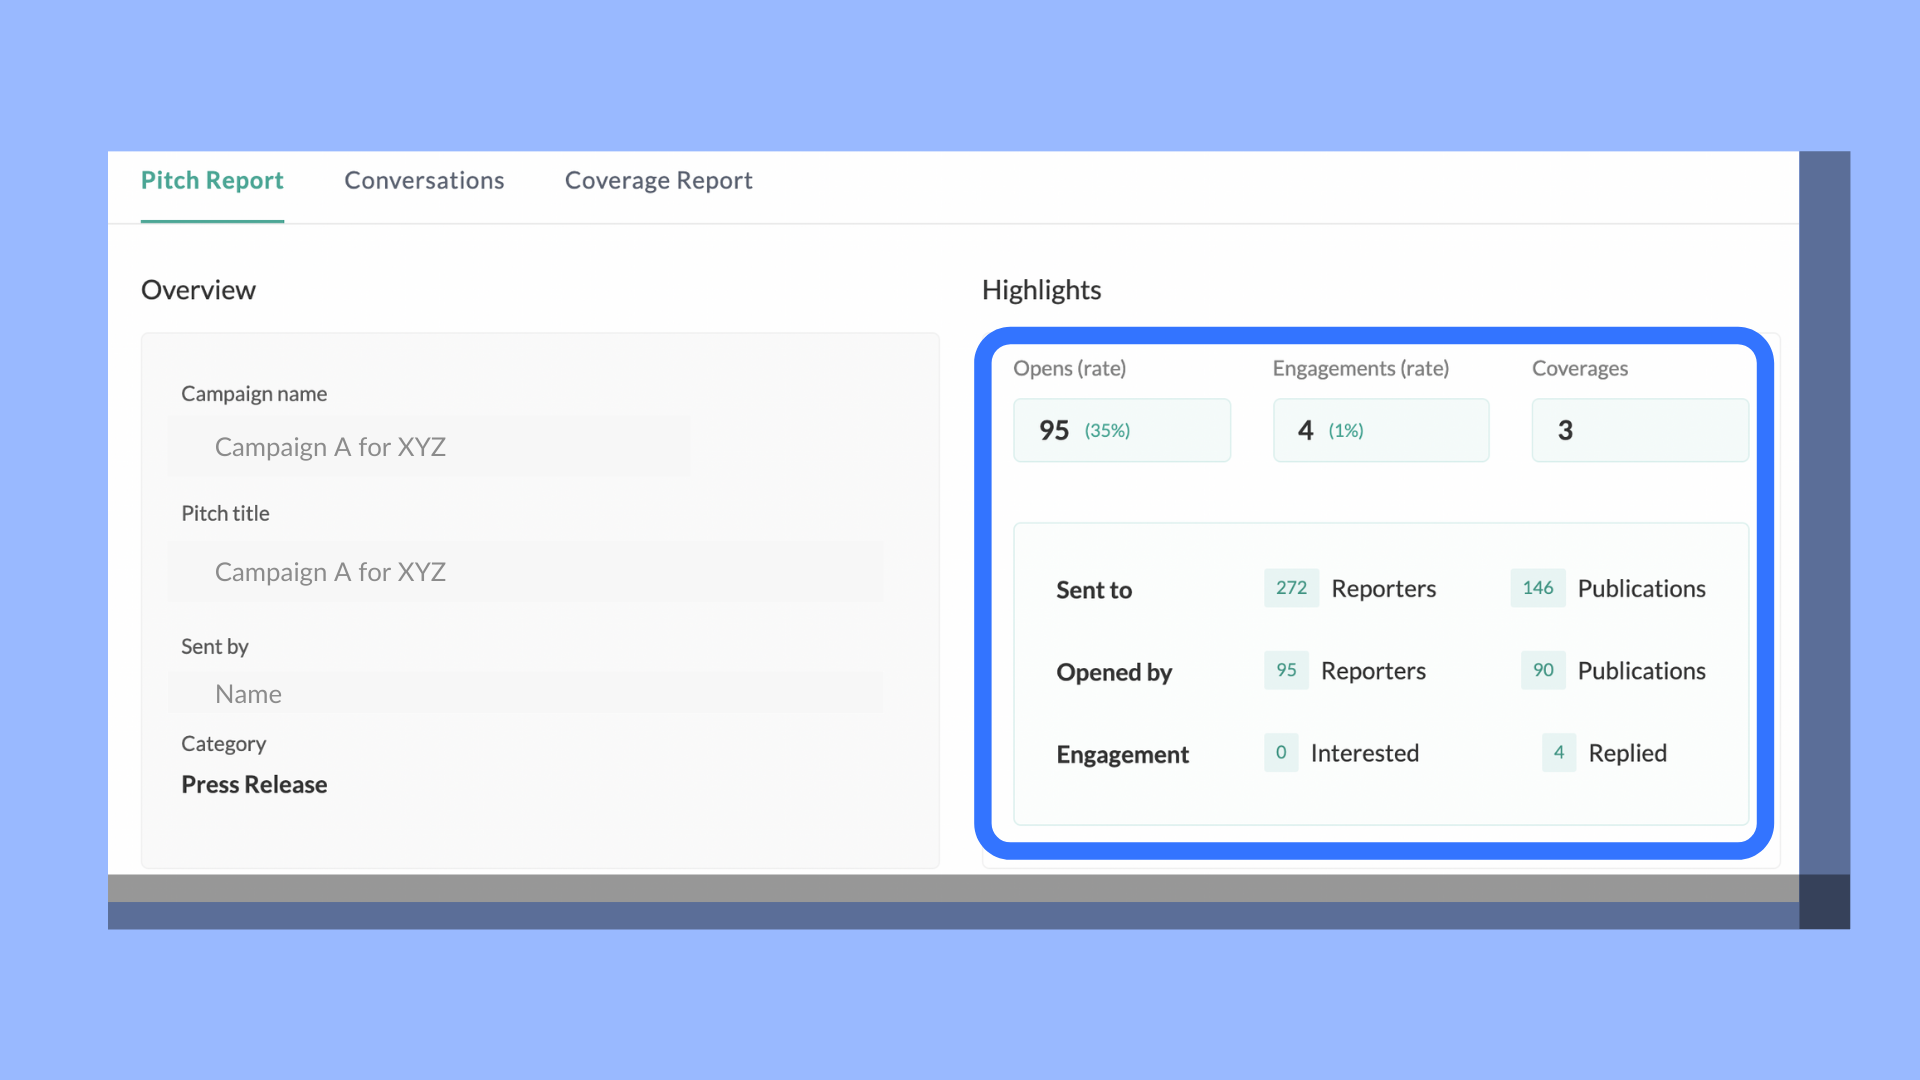The image size is (1920, 1080).
Task: Open the Coverage Report tab
Action: [x=658, y=181]
